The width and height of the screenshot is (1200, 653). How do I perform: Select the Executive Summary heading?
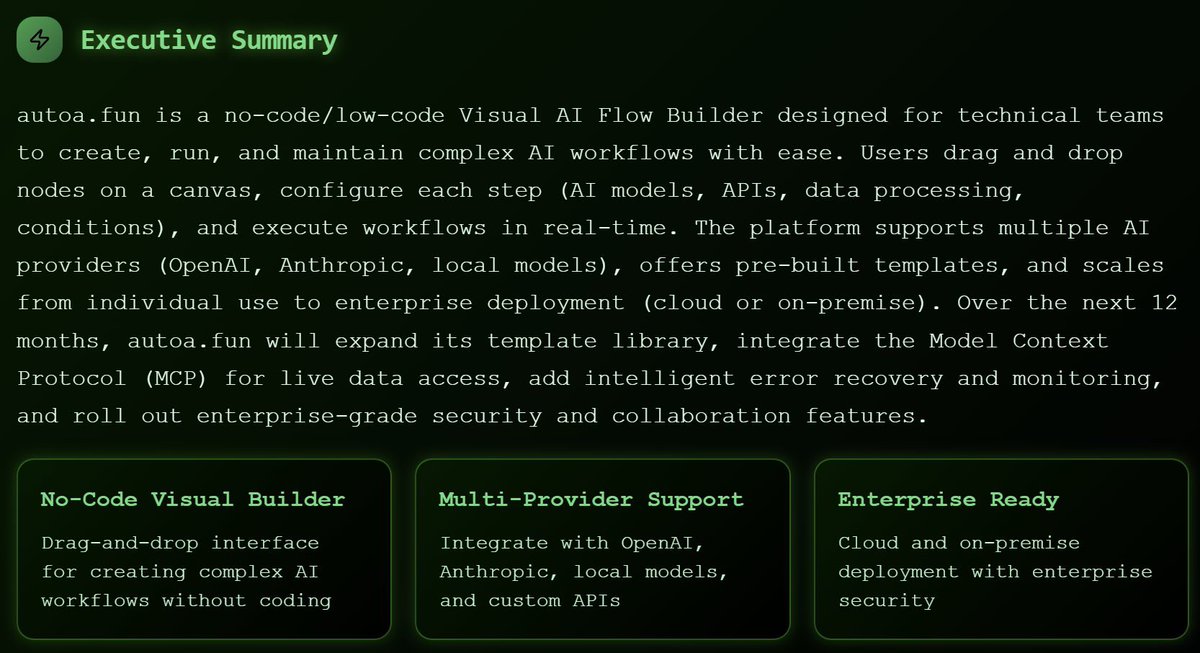pyautogui.click(x=209, y=41)
